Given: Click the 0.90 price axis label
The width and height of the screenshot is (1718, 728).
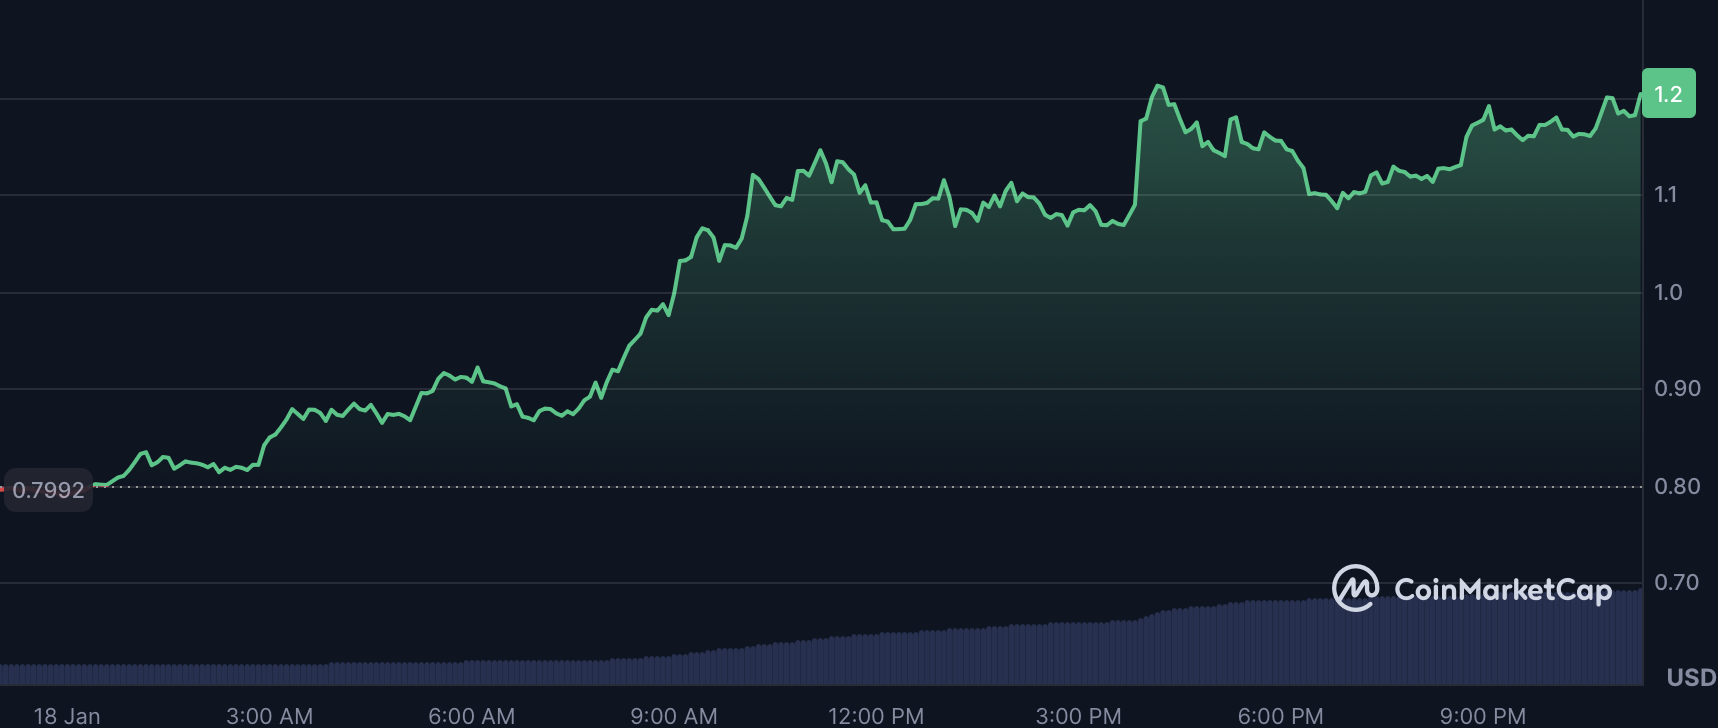Looking at the screenshot, I should [x=1676, y=388].
